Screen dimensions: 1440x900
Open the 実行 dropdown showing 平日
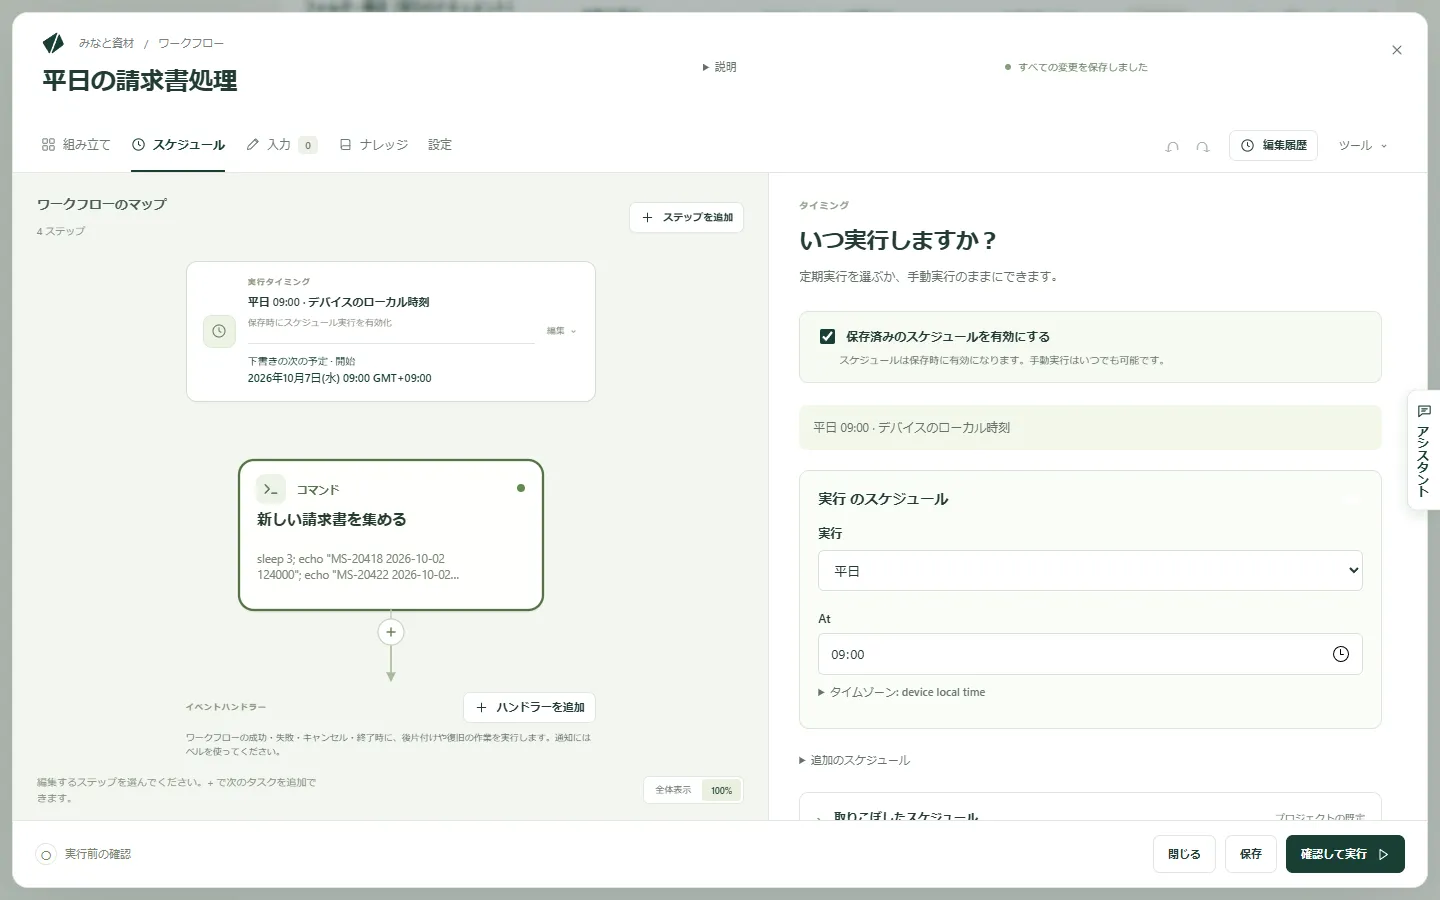pos(1090,571)
